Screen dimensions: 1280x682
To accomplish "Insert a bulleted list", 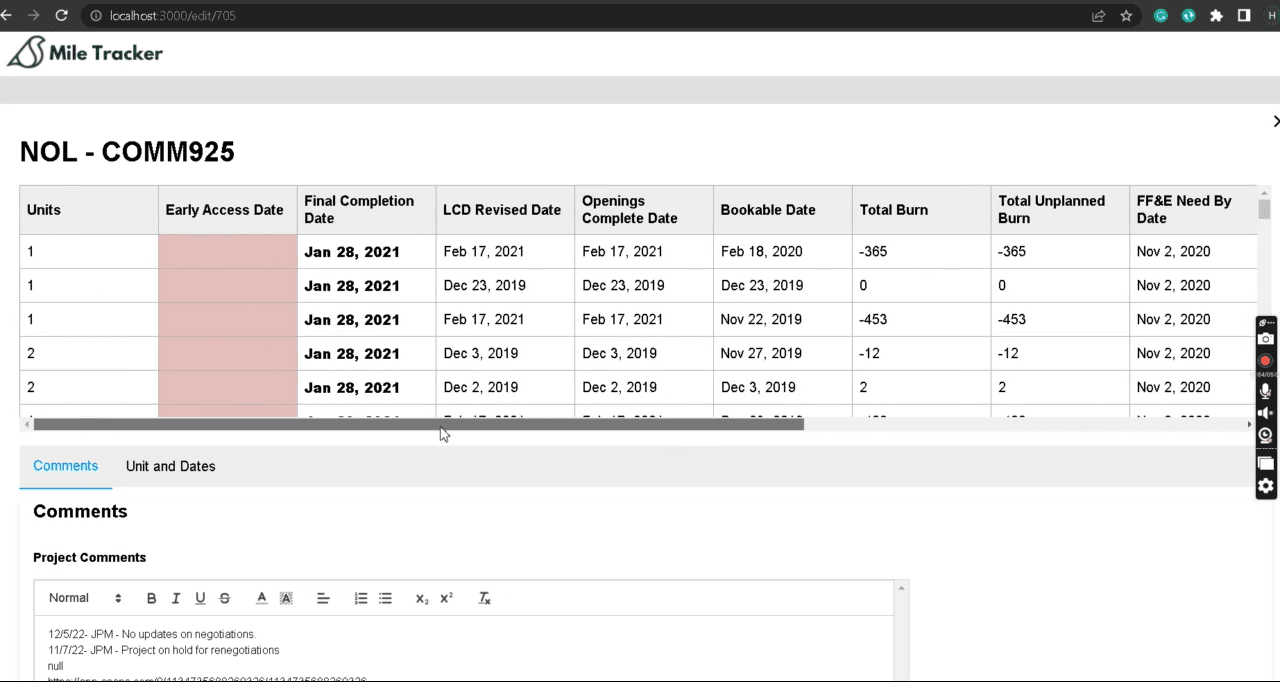I will pyautogui.click(x=385, y=598).
